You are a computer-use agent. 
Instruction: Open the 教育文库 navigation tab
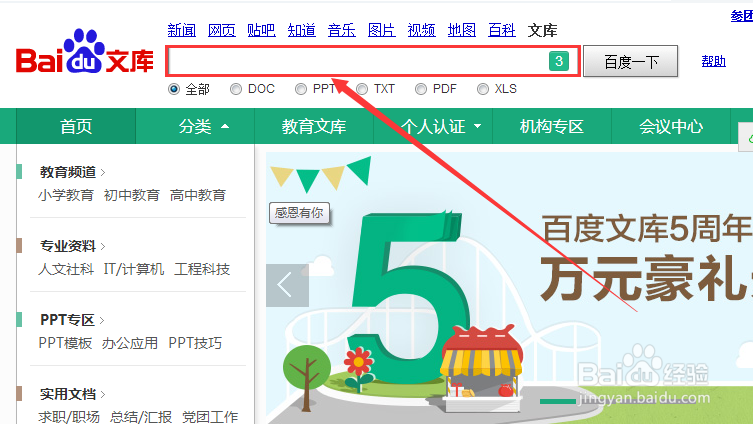coord(314,126)
